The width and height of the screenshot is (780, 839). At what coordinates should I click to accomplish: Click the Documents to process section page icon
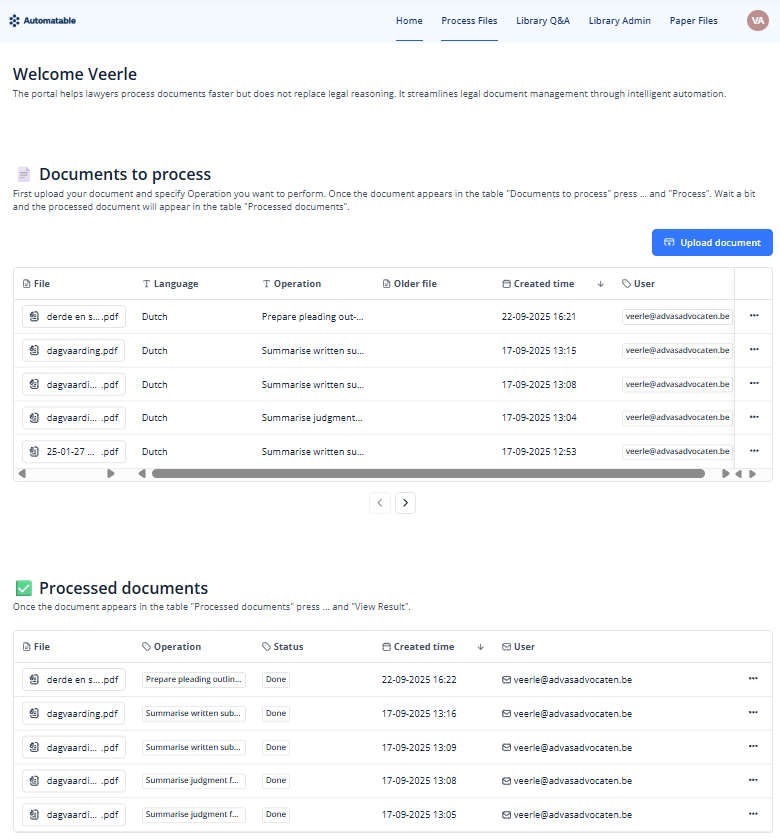pyautogui.click(x=24, y=174)
